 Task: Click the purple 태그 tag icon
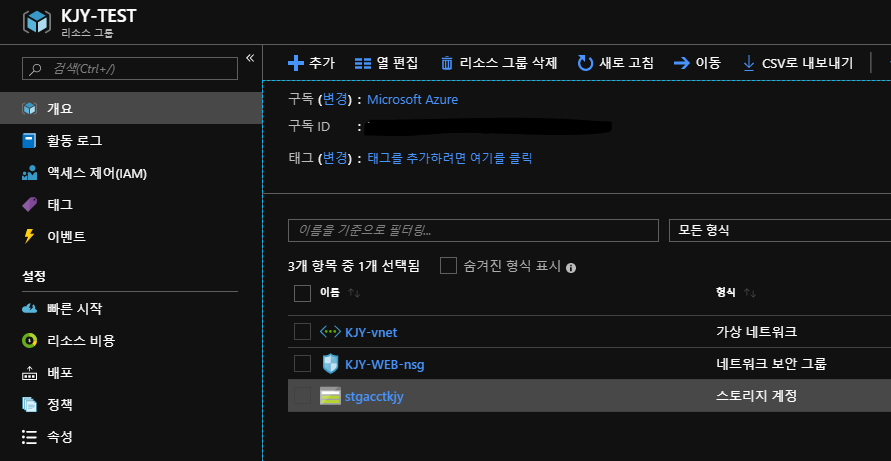29,205
